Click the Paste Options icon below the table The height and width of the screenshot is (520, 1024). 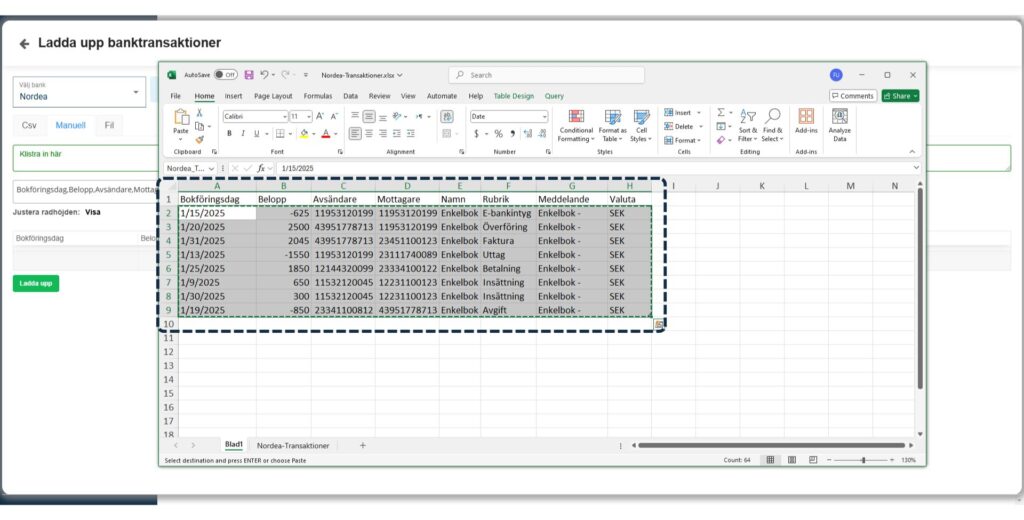(x=658, y=323)
